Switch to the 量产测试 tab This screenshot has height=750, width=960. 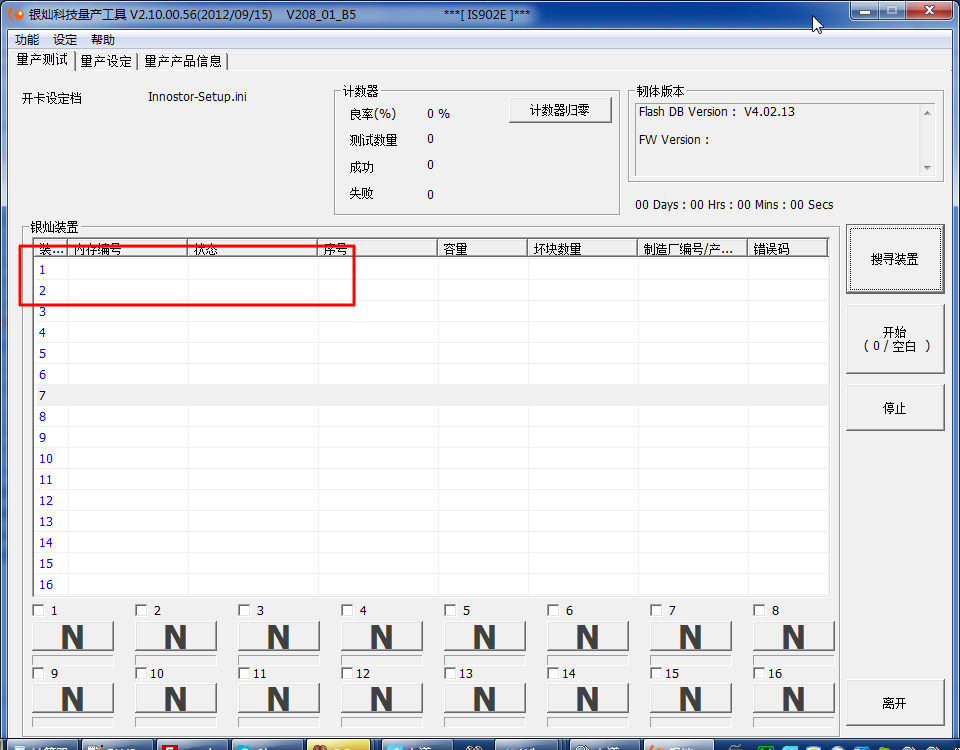42,60
